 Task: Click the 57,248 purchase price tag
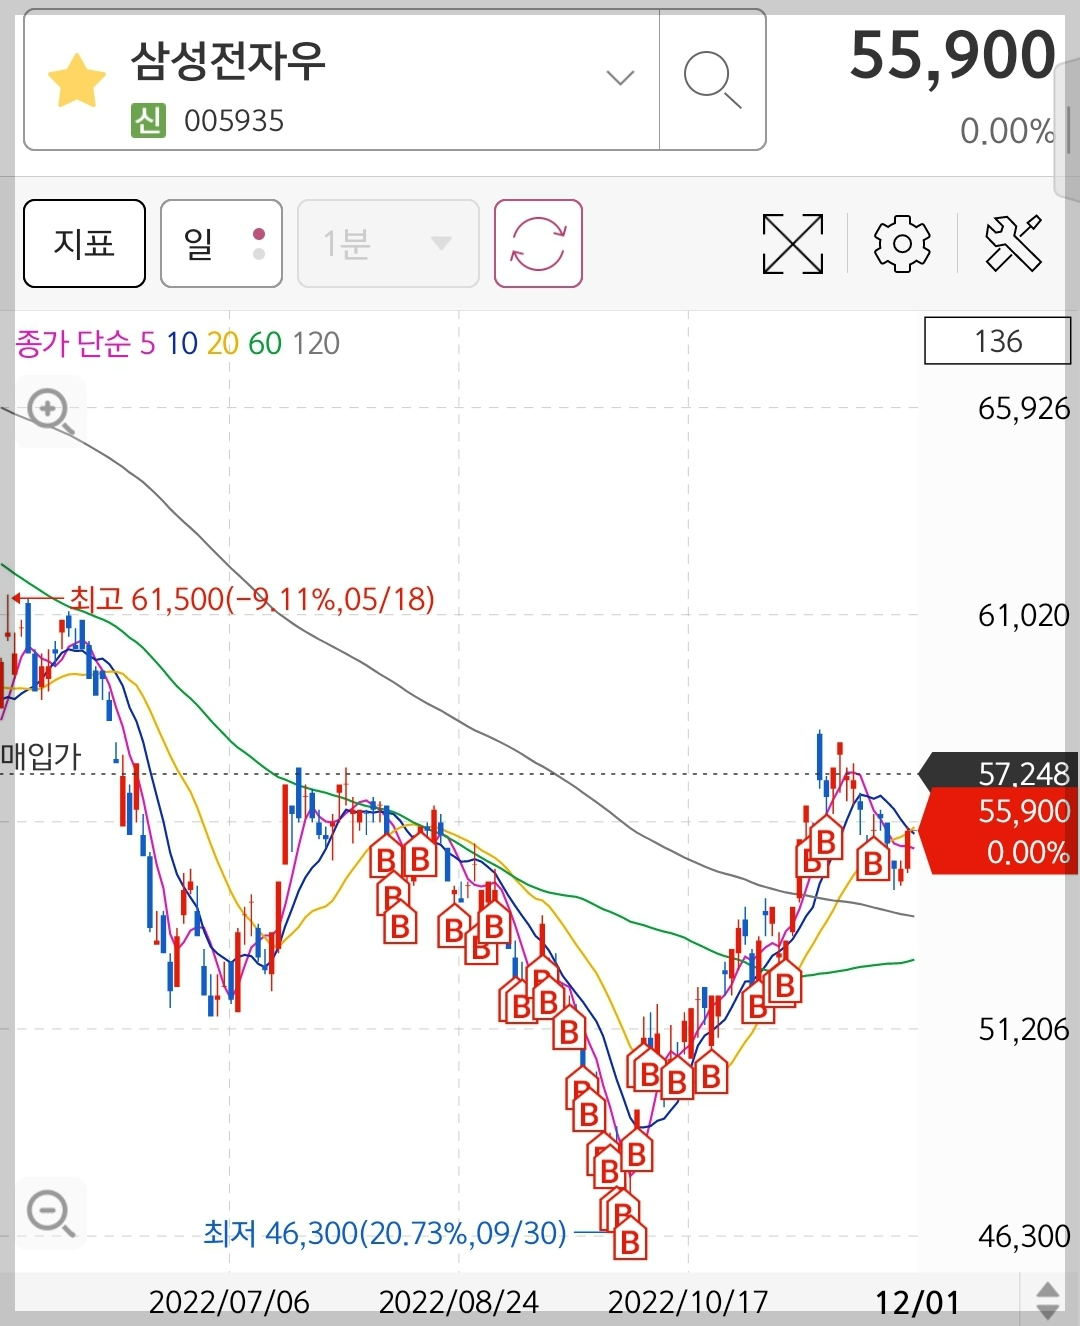click(x=1000, y=772)
